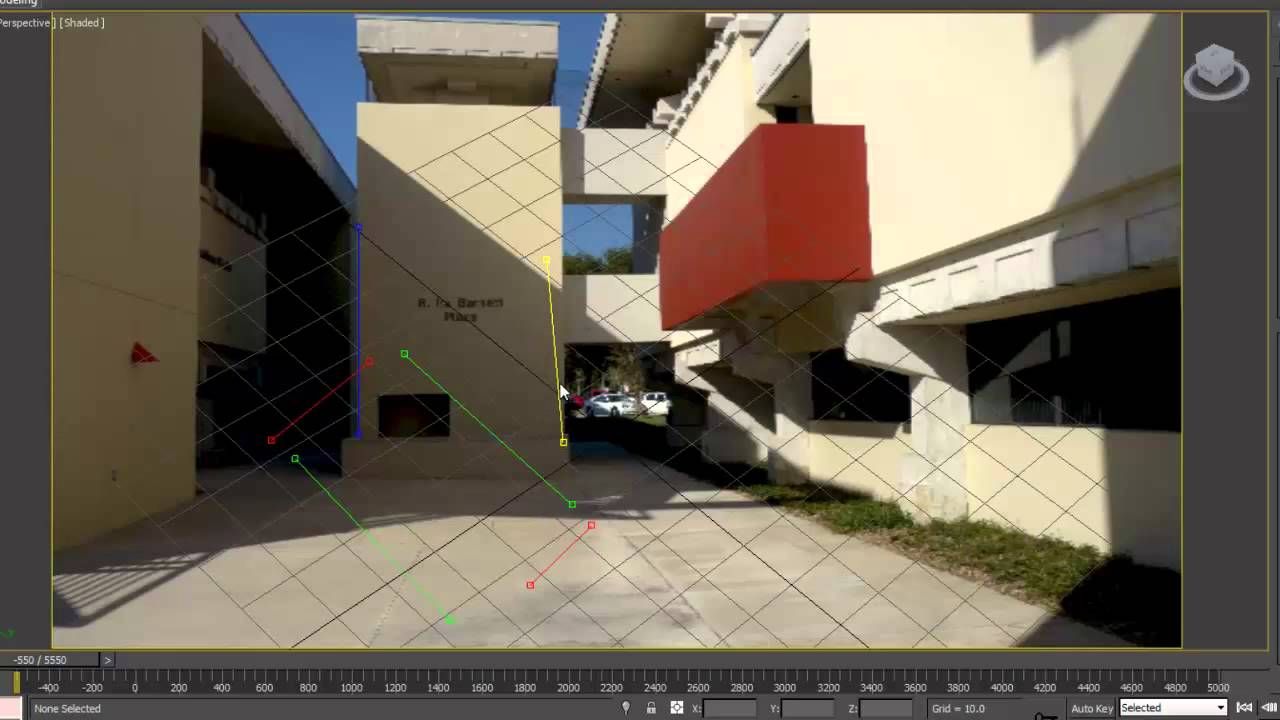This screenshot has width=1280, height=720.
Task: Toggle the Selection Lock padlock icon
Action: pos(651,708)
